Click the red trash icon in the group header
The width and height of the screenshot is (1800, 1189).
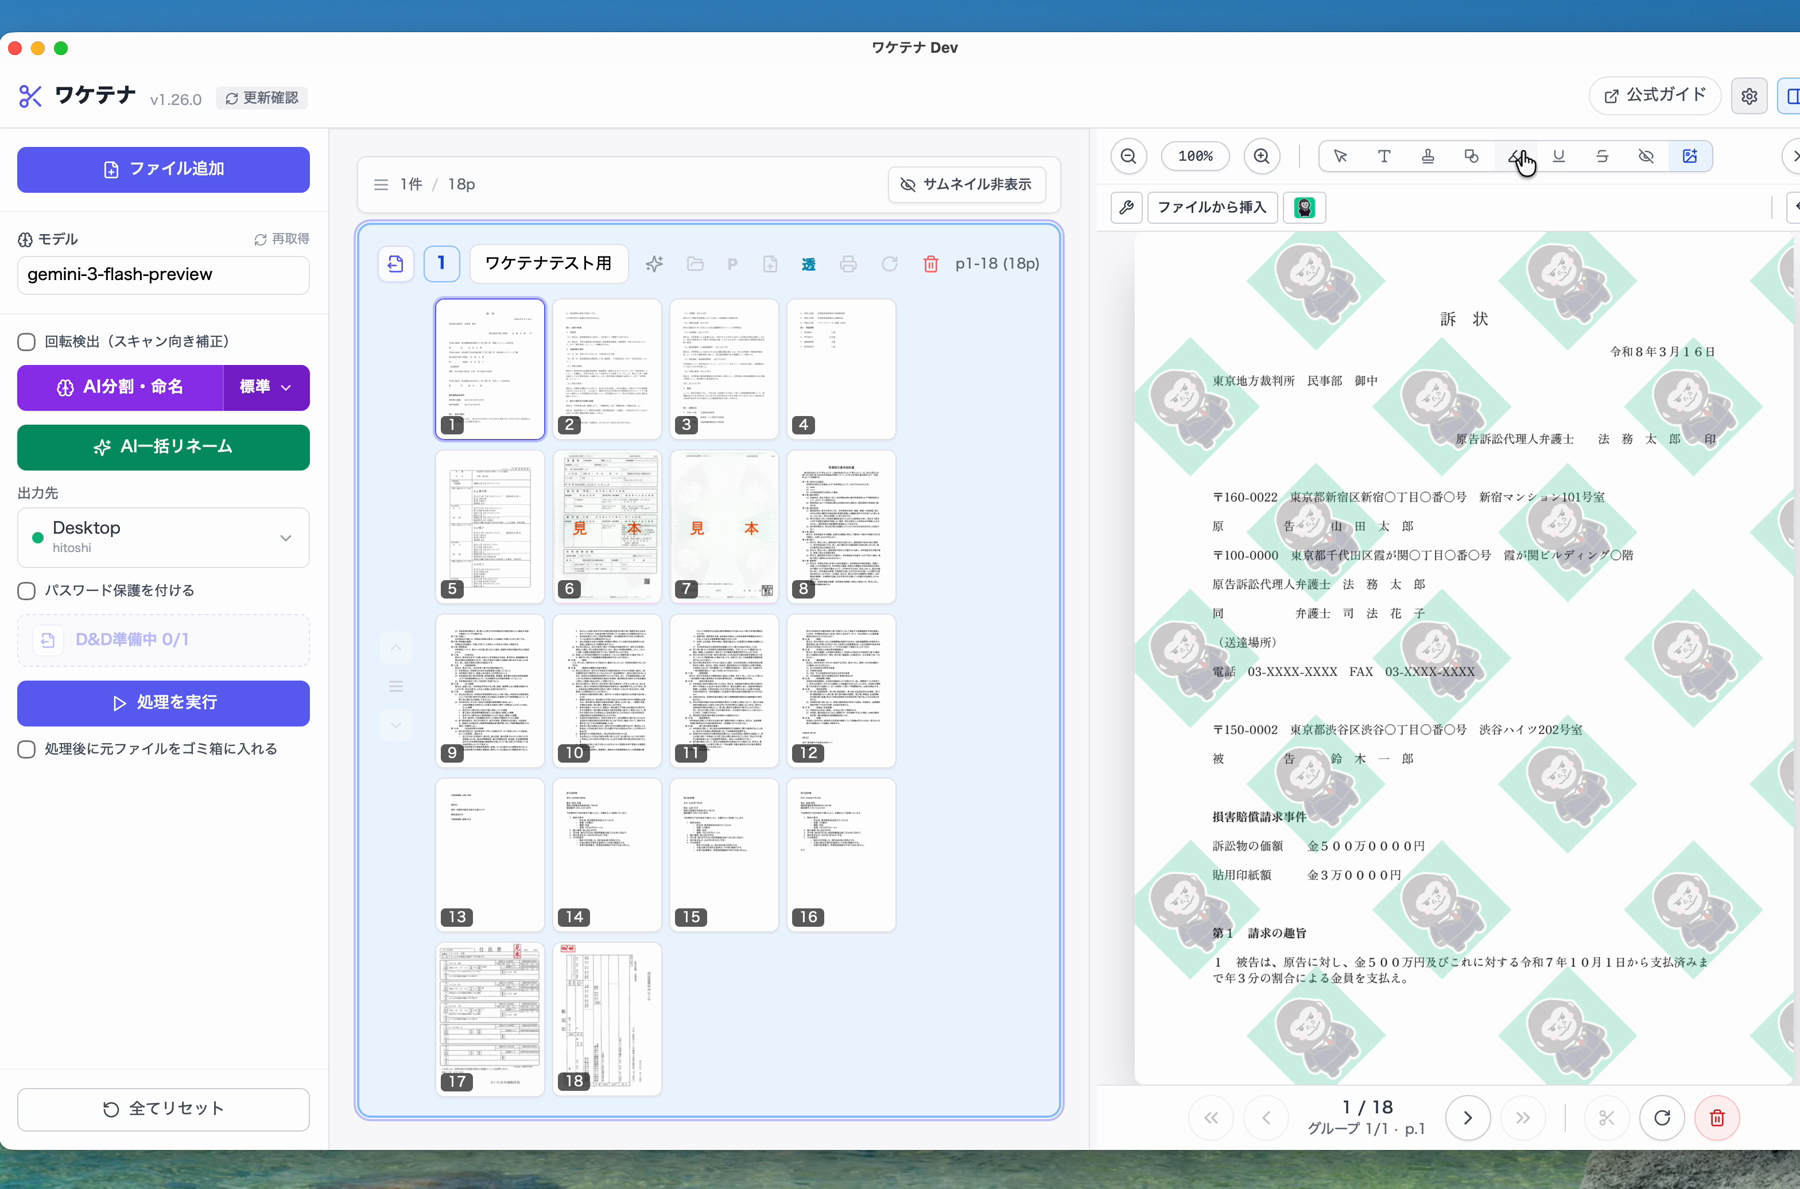931,264
